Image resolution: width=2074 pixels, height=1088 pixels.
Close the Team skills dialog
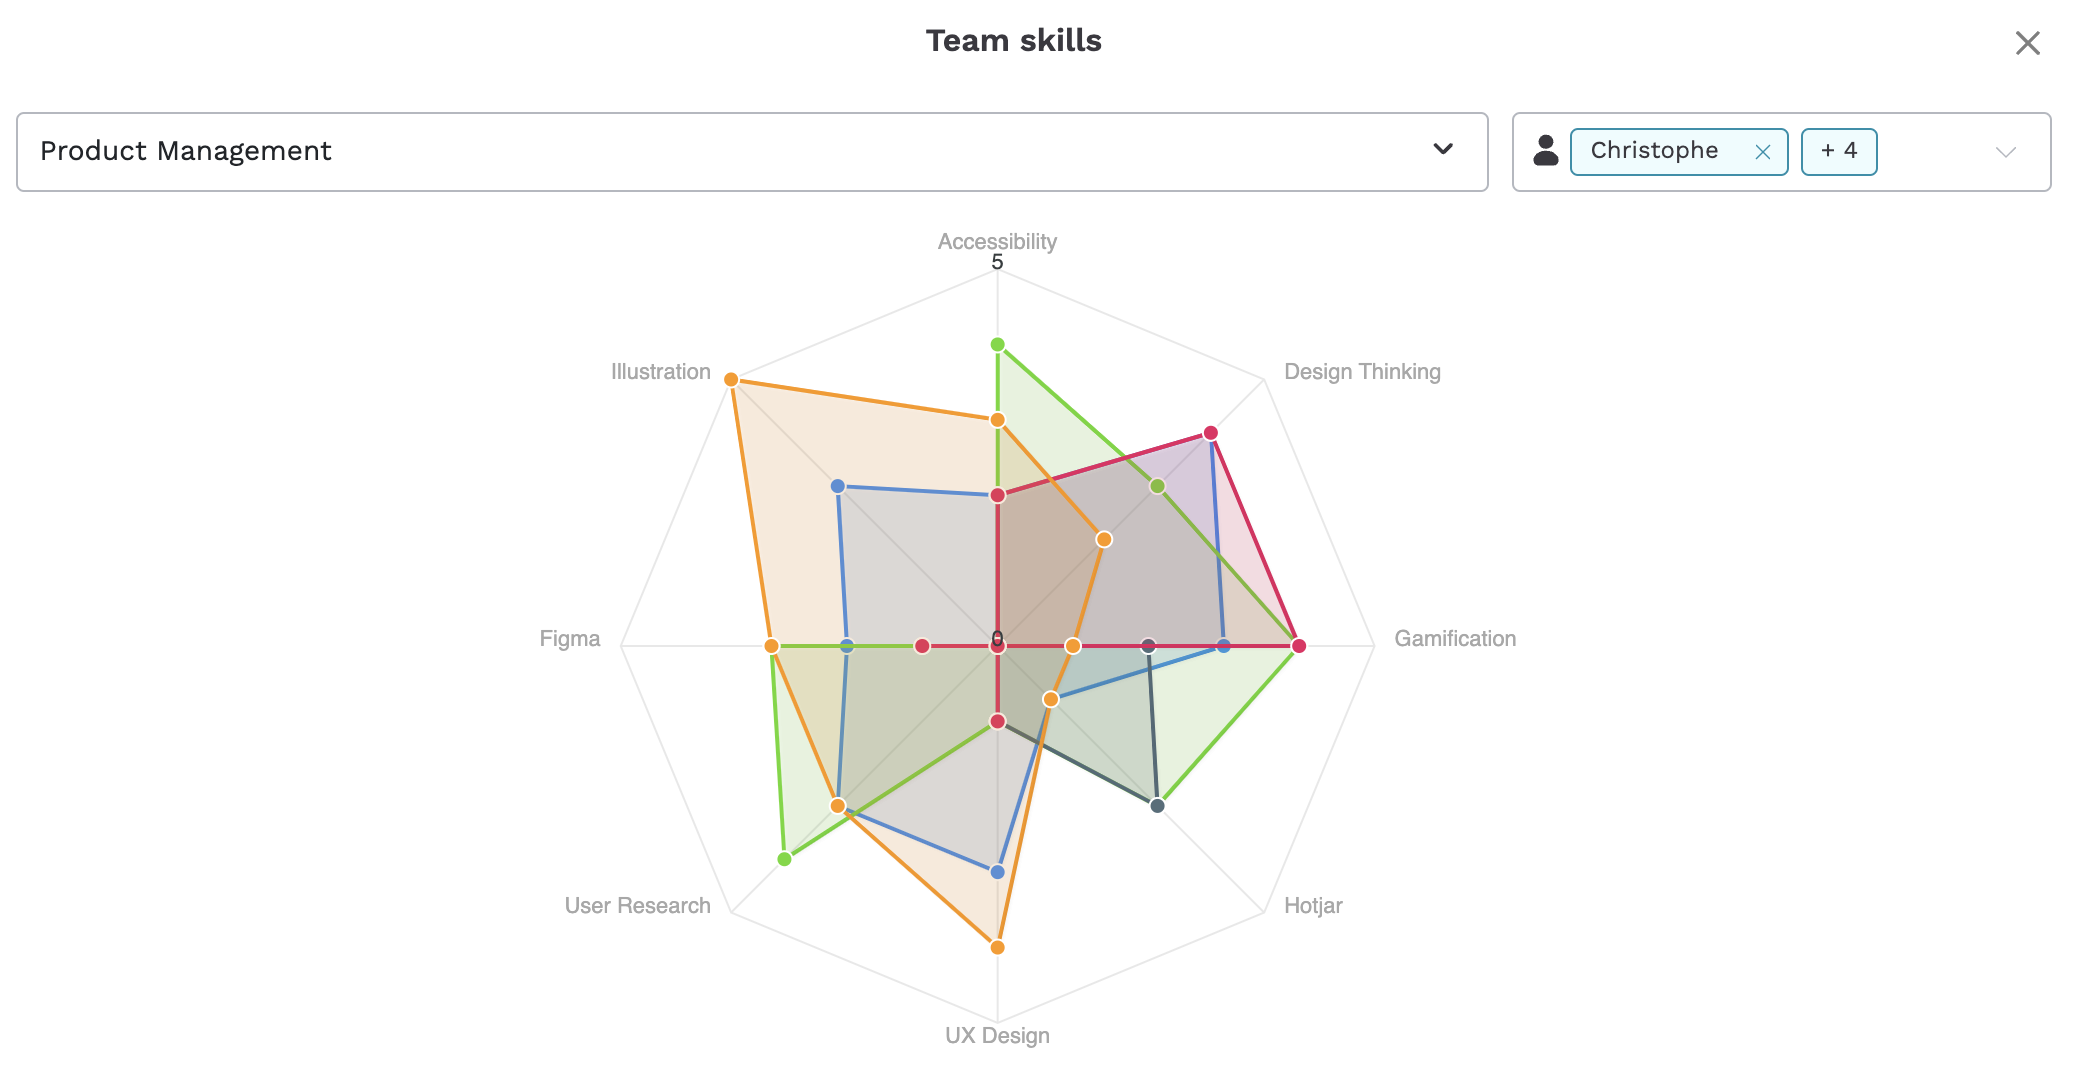pos(2027,43)
